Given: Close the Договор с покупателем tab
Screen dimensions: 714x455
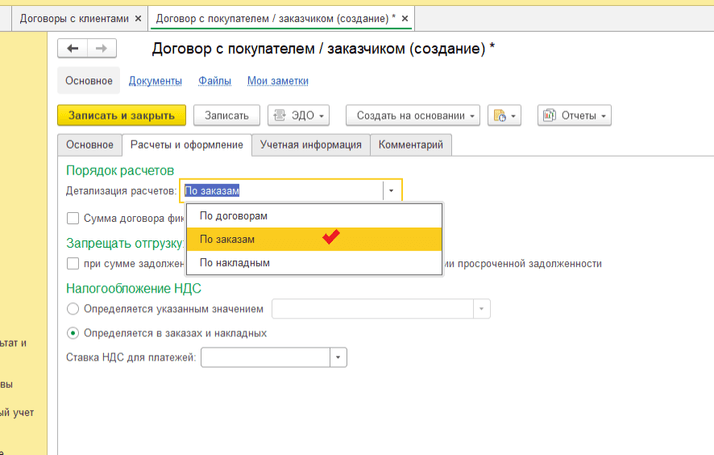Looking at the screenshot, I should click(x=405, y=18).
